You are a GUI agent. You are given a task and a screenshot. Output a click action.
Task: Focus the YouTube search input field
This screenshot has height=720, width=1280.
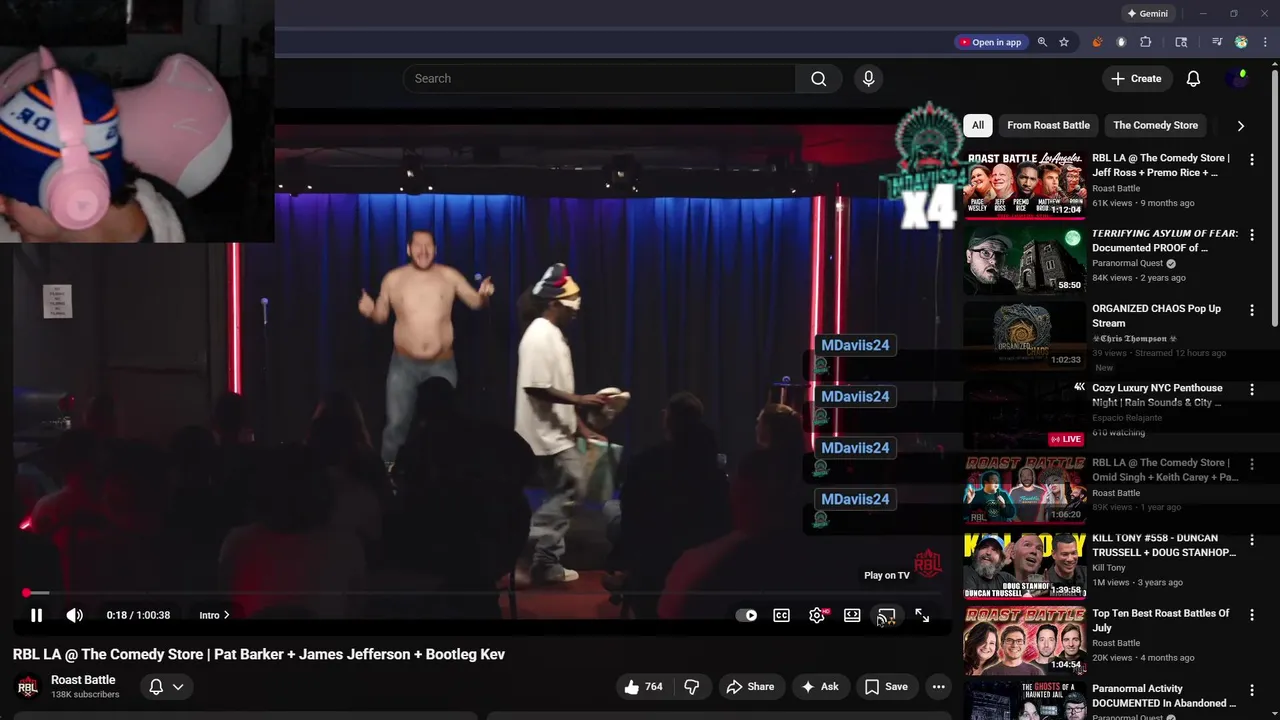point(600,78)
